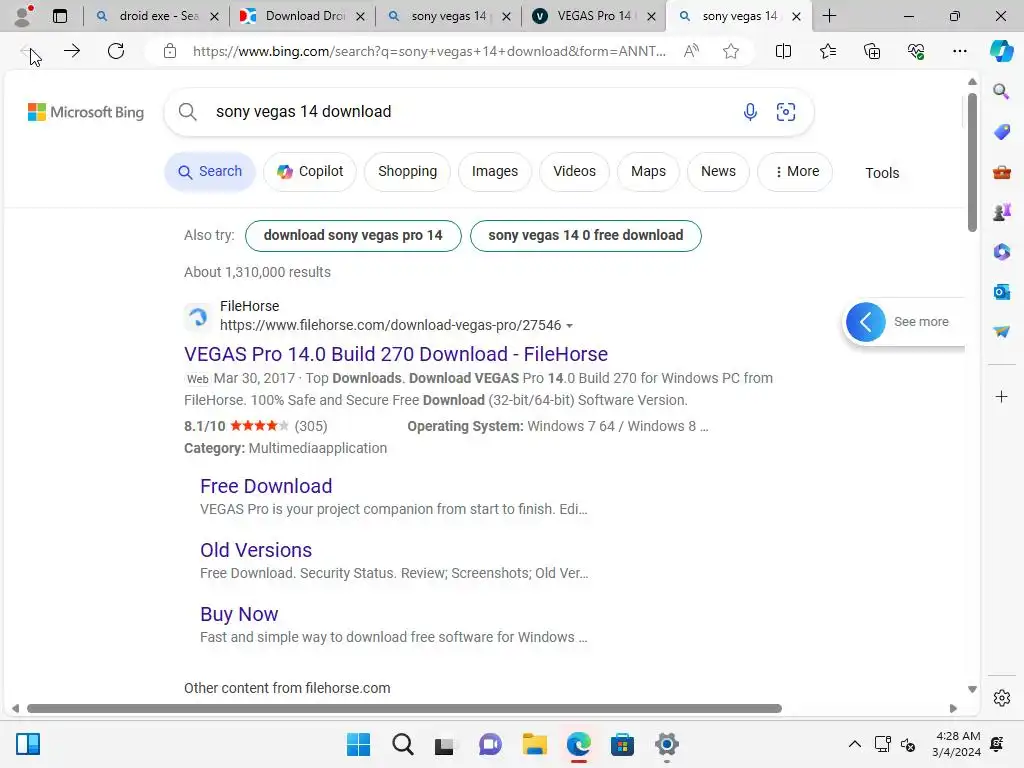Open the sidebar Games chess icon
The width and height of the screenshot is (1024, 768).
pos(1001,212)
